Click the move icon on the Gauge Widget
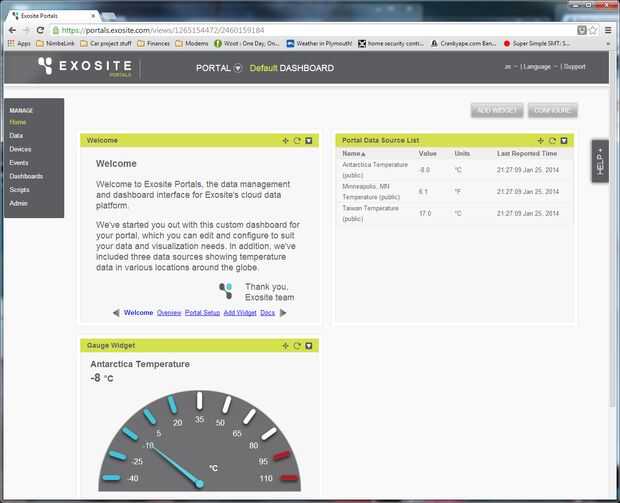 click(285, 346)
